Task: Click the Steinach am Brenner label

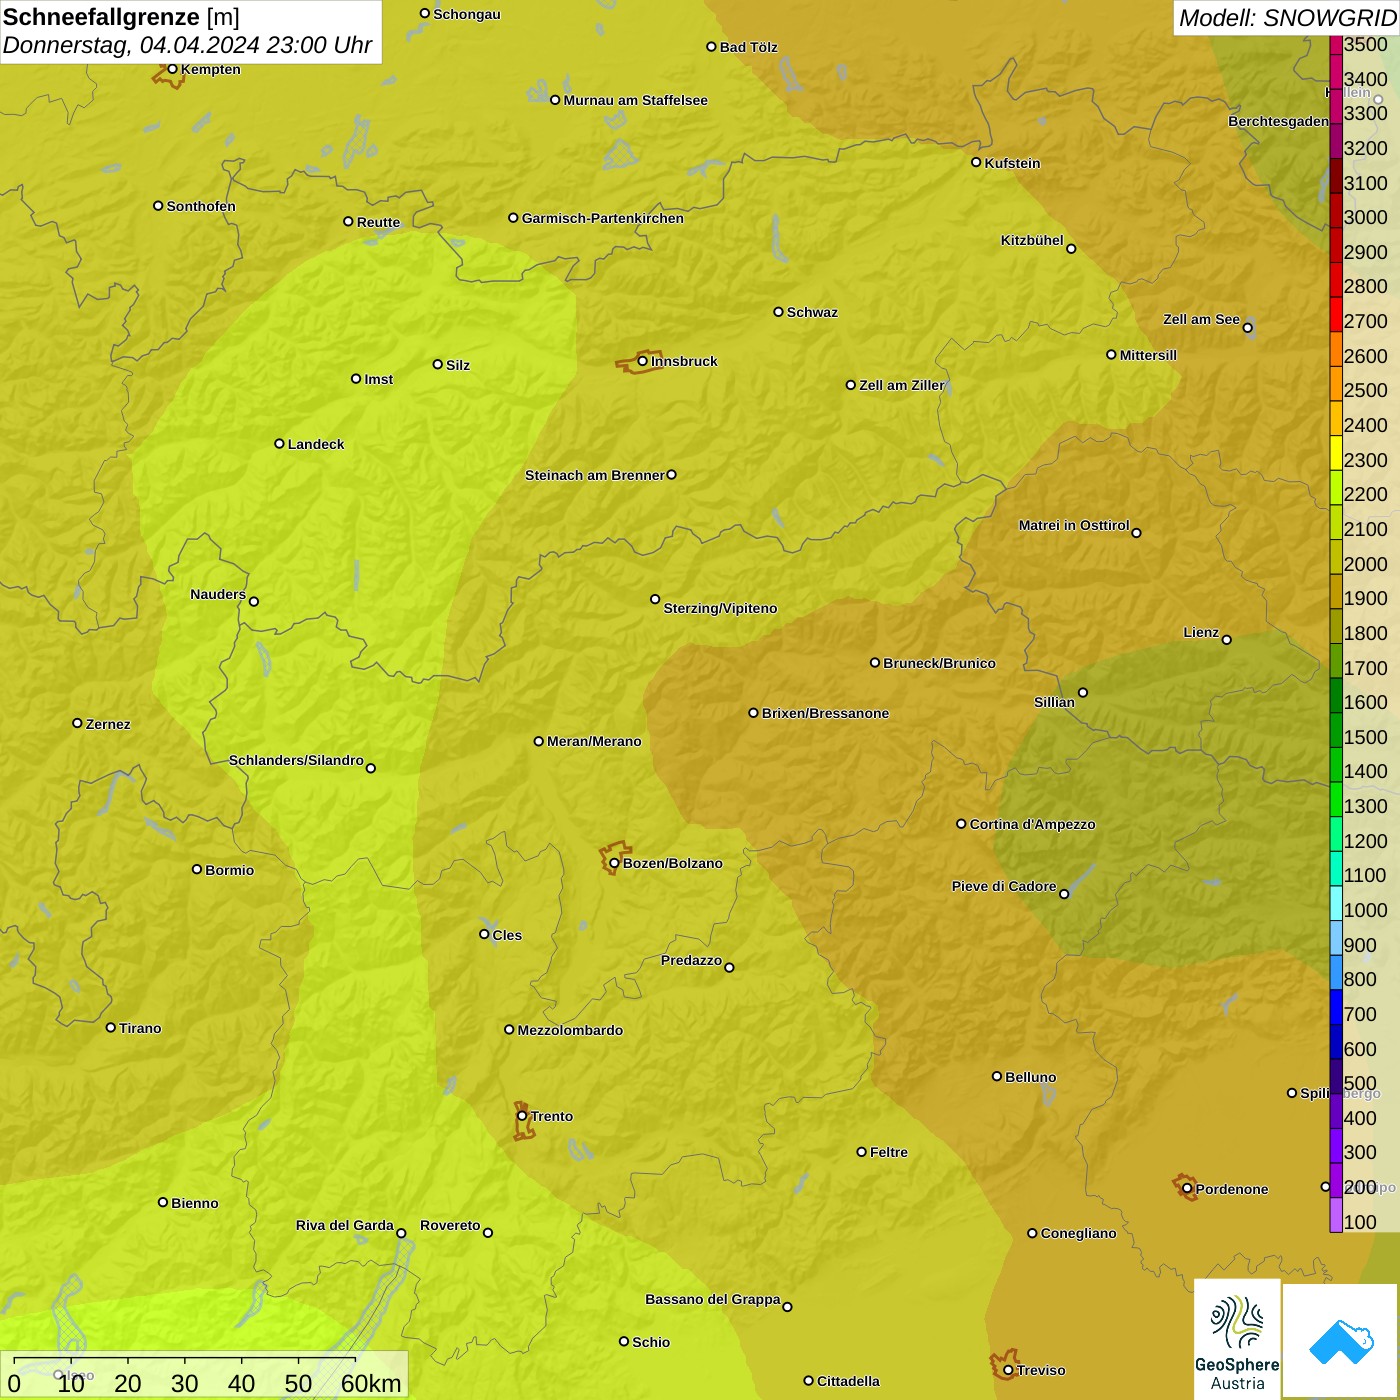Action: coord(595,475)
